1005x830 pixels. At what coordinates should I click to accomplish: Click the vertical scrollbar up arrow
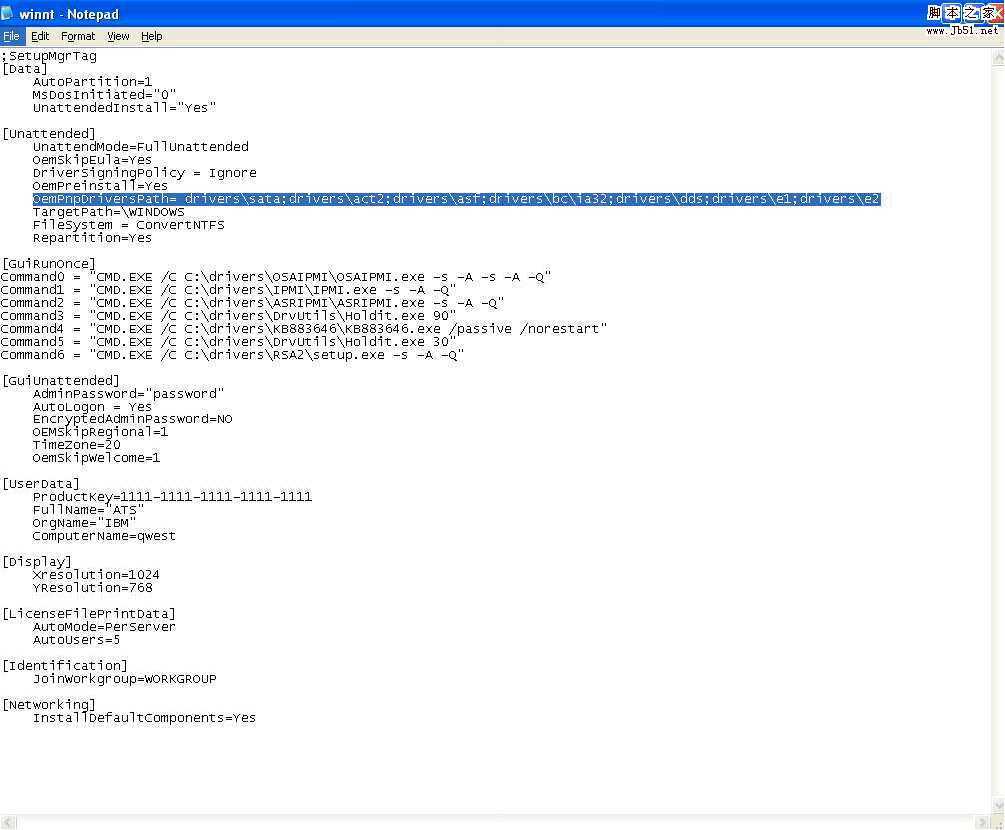click(x=998, y=58)
